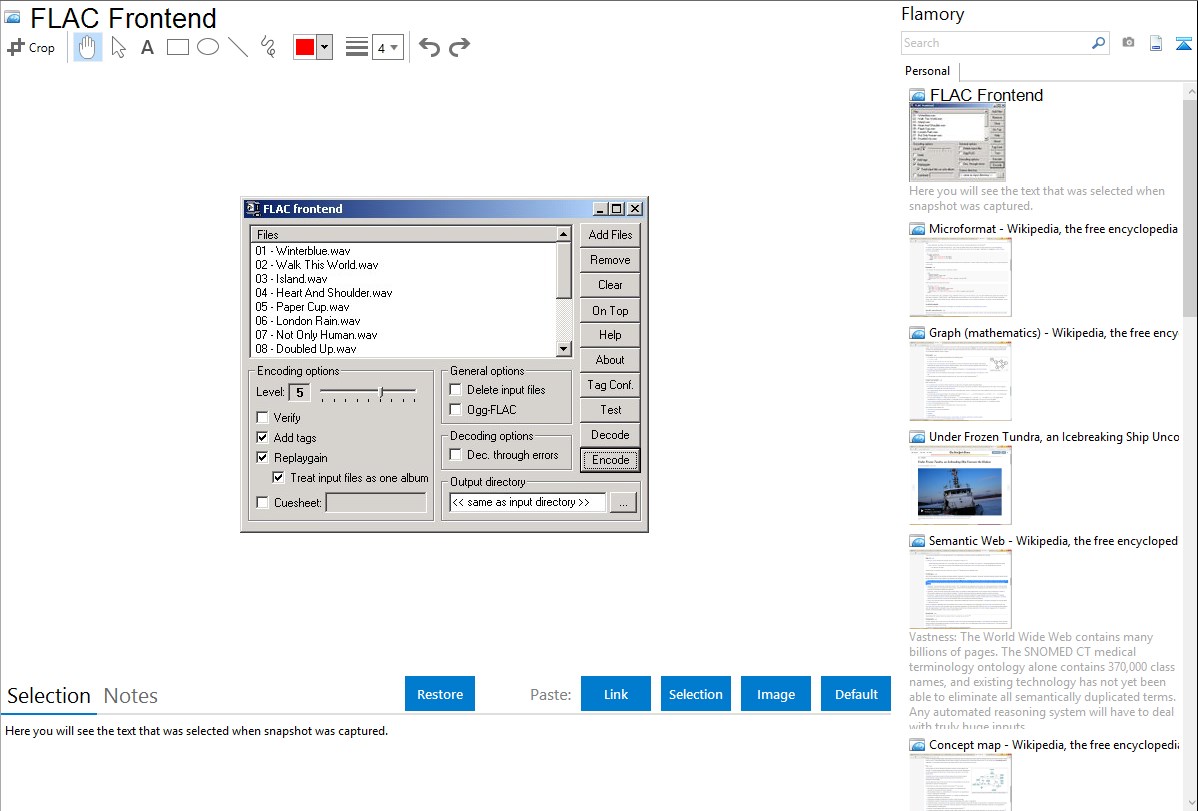Open FLAC Frontend snapshot thumbnail
The width and height of the screenshot is (1198, 811).
[x=957, y=142]
